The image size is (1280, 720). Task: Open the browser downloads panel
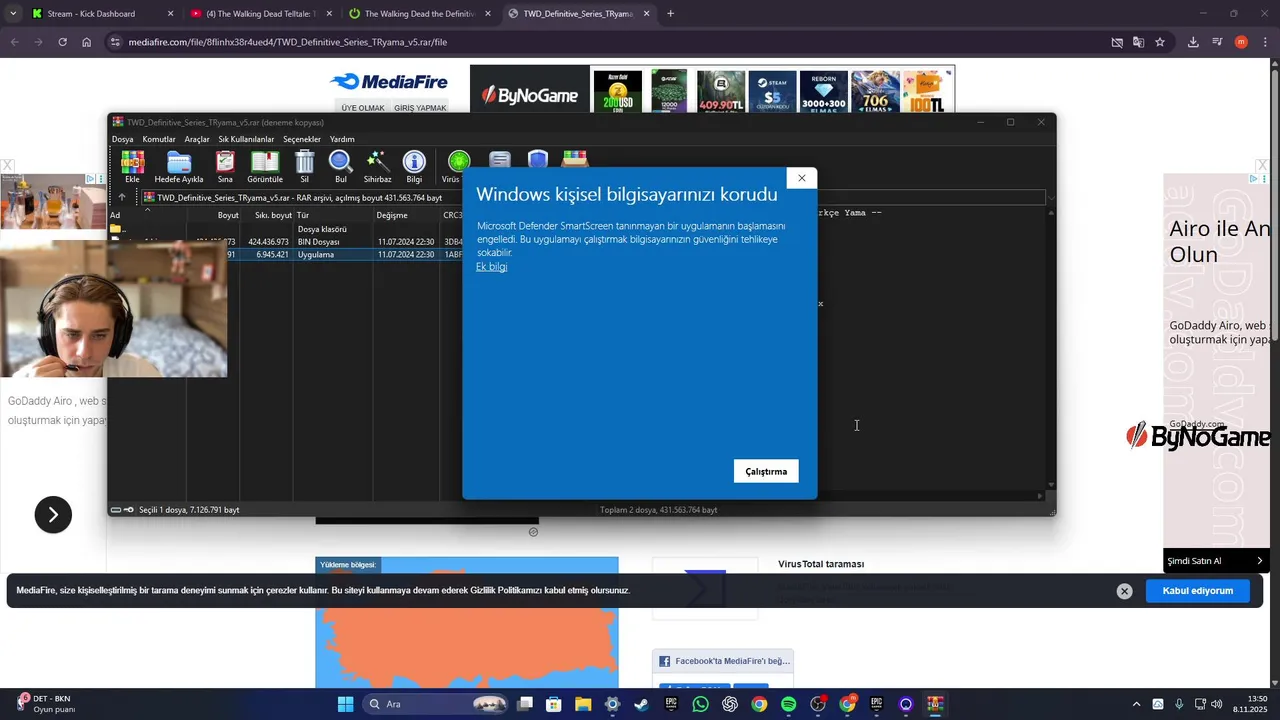(x=1193, y=42)
